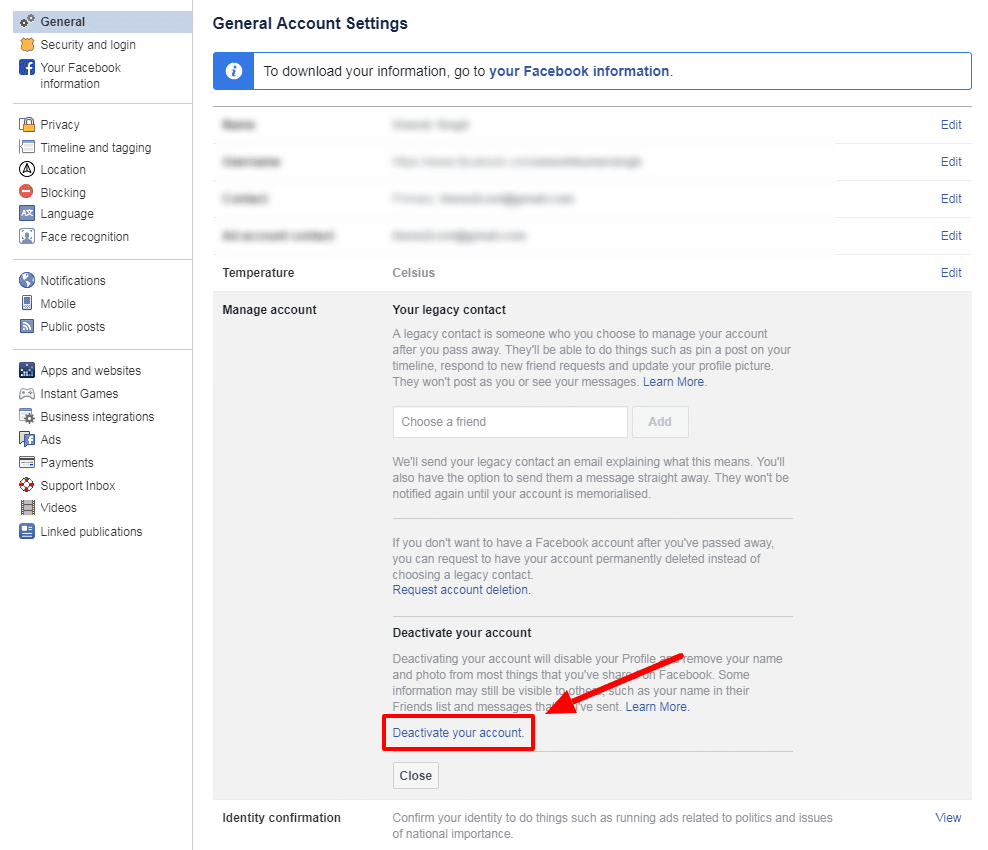Click the Instant Games controller icon

(27, 394)
